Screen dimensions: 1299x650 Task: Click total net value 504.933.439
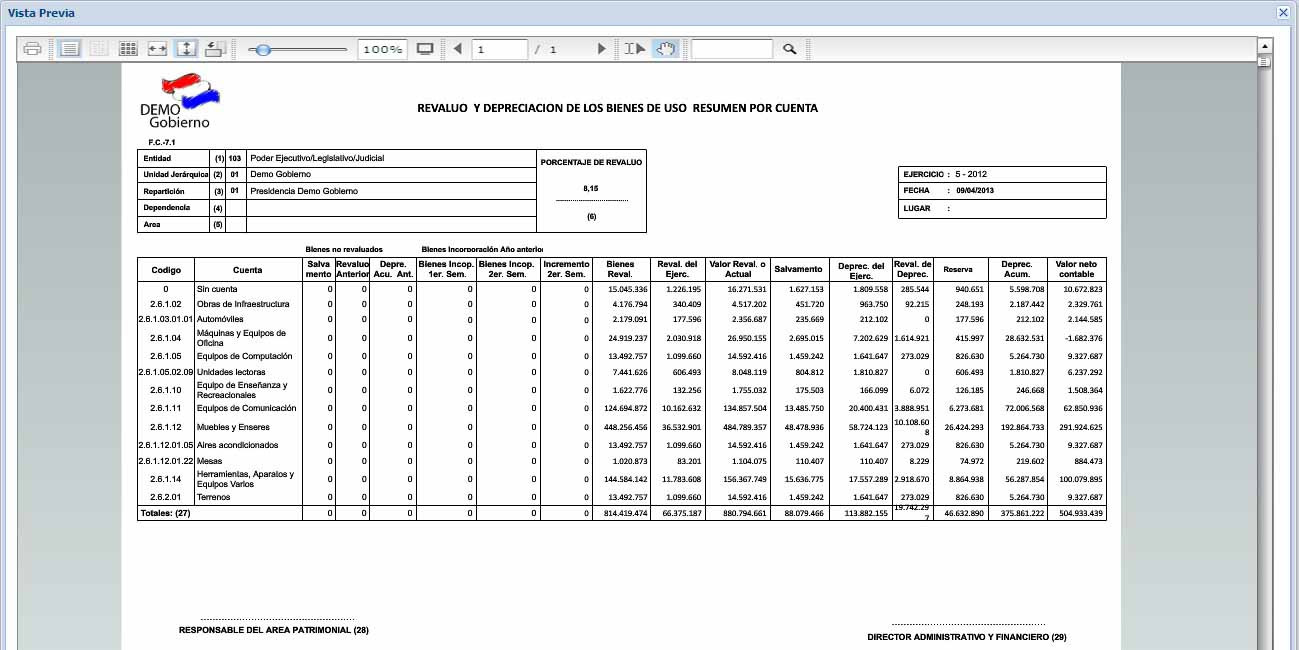pyautogui.click(x=1079, y=513)
